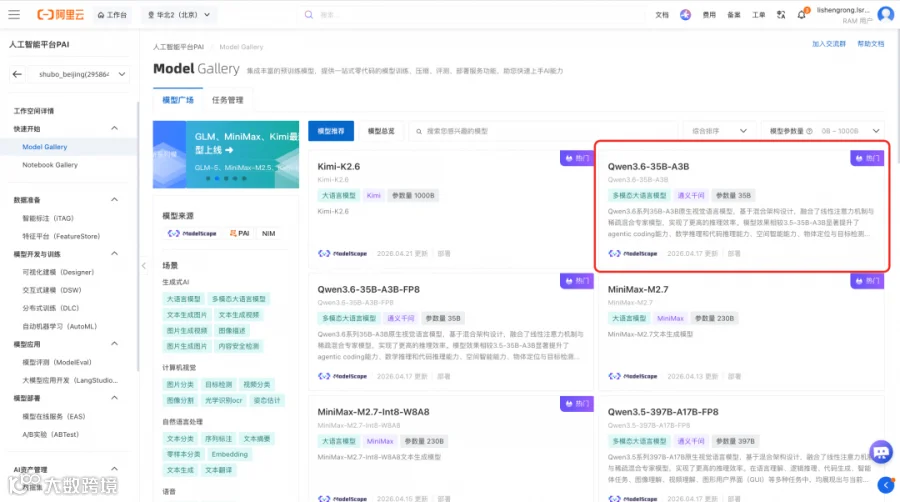Screen dimensions: 900x502
Task: Collapse the 模型应用 sidebar section
Action: point(114,344)
